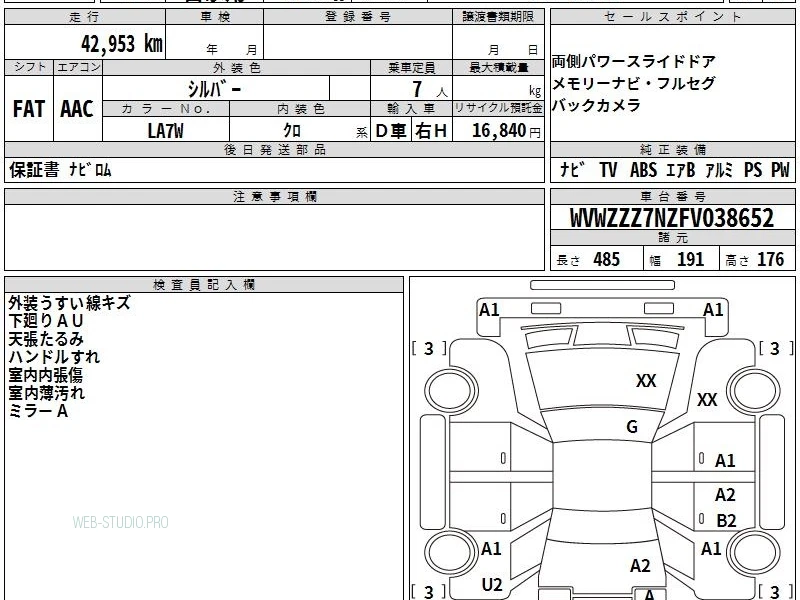Click the seating capacity 7人

coord(430,90)
